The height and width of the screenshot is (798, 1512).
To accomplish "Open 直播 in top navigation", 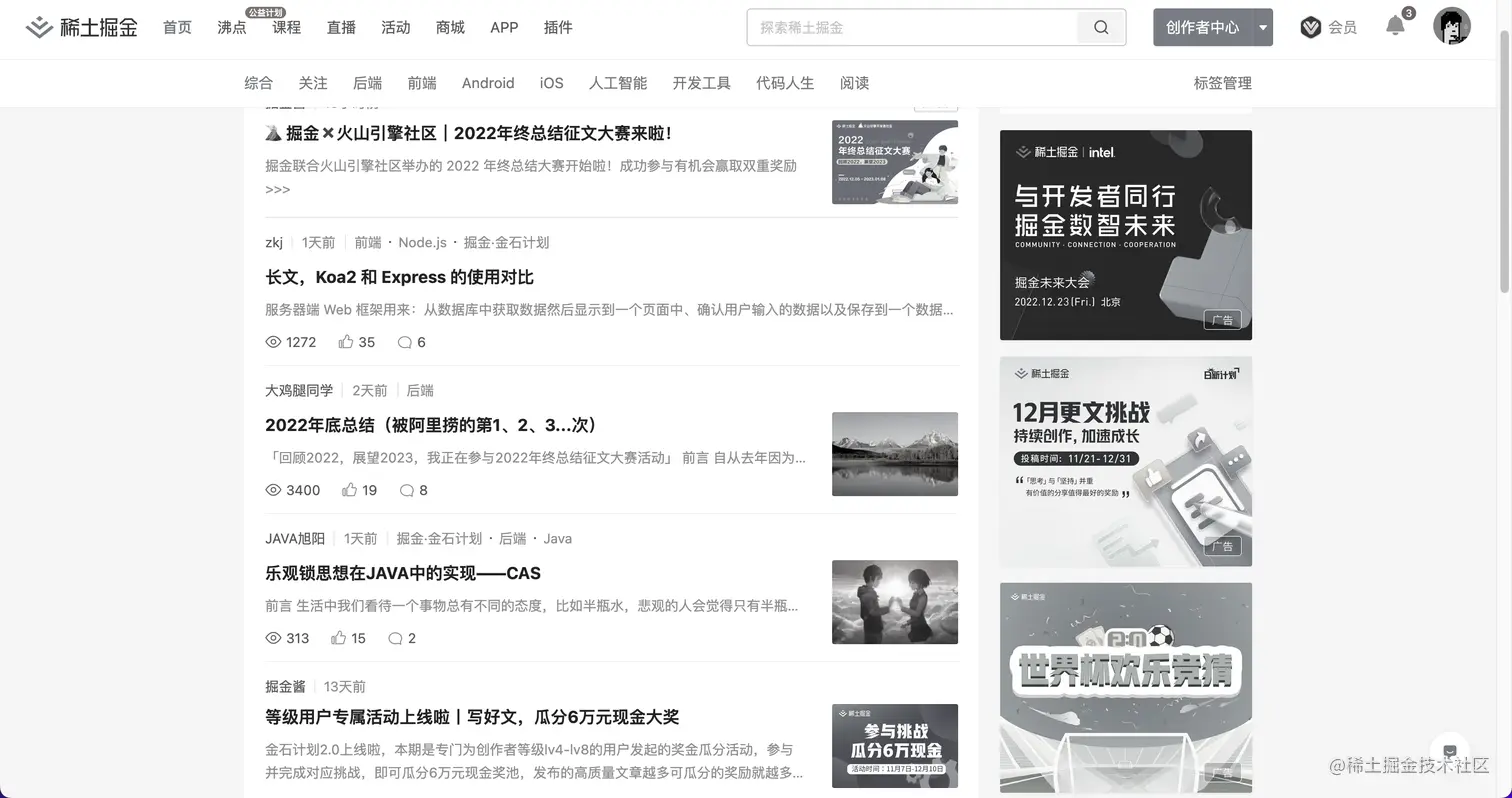I will click(x=341, y=28).
